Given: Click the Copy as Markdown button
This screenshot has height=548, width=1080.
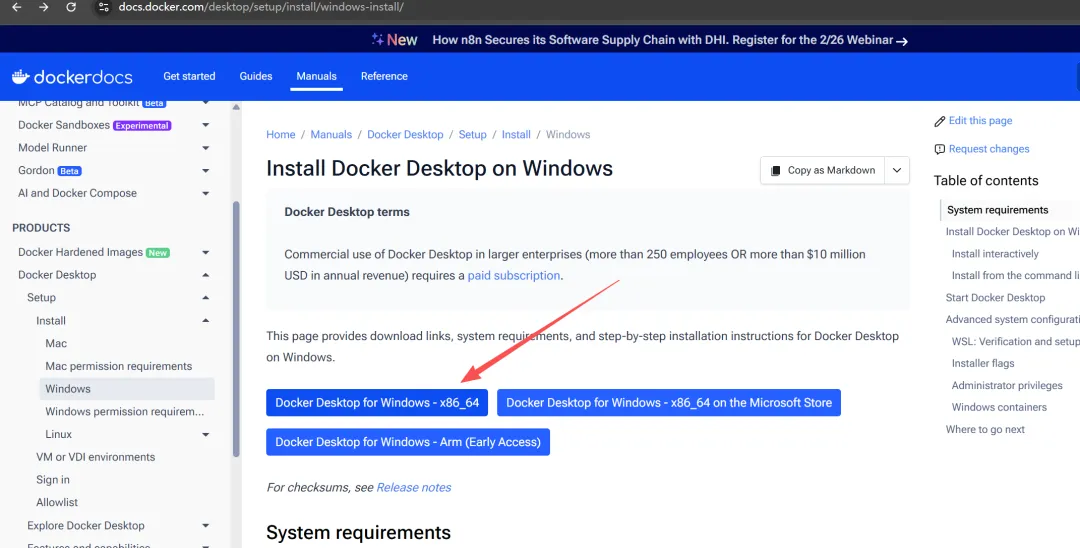Looking at the screenshot, I should (822, 170).
